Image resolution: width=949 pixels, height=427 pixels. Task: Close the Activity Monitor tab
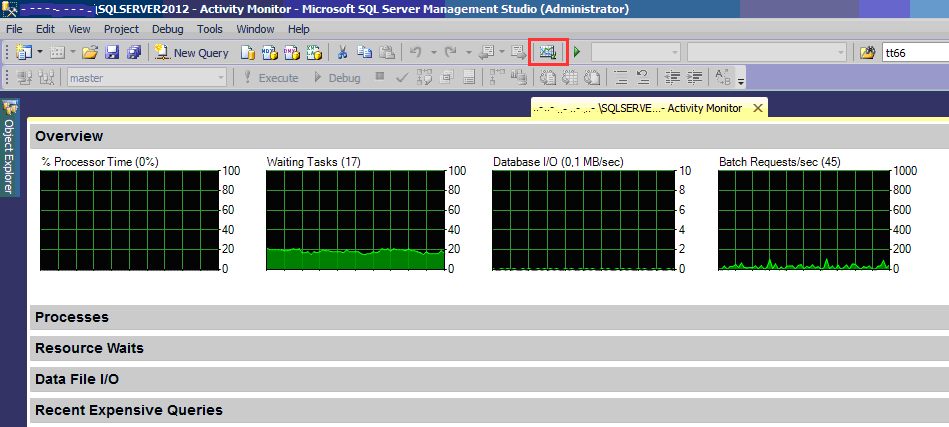click(x=757, y=108)
